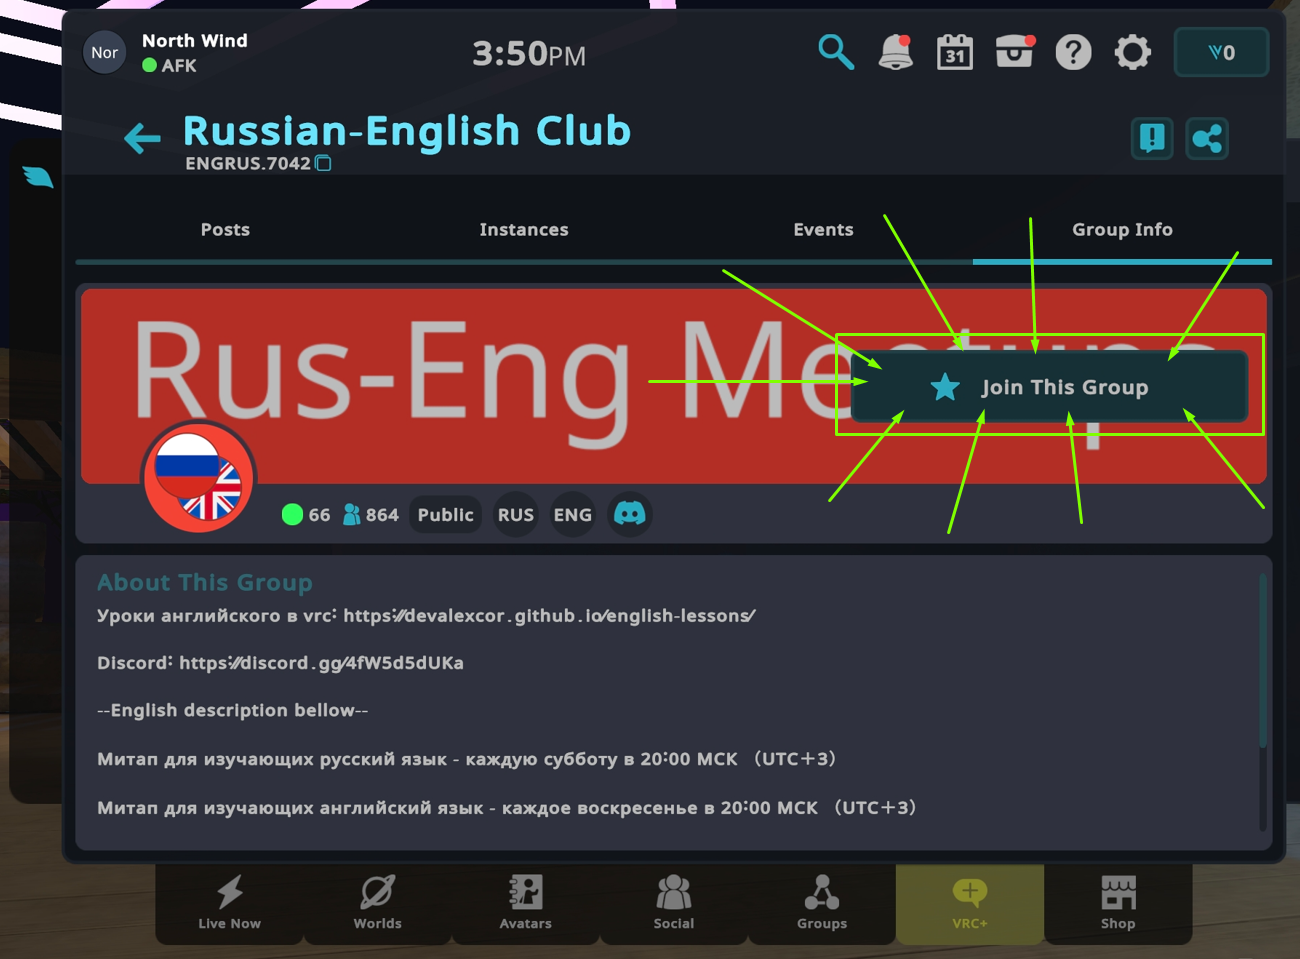The image size is (1300, 959).
Task: Click the Russian-British flag group icon
Action: click(199, 477)
